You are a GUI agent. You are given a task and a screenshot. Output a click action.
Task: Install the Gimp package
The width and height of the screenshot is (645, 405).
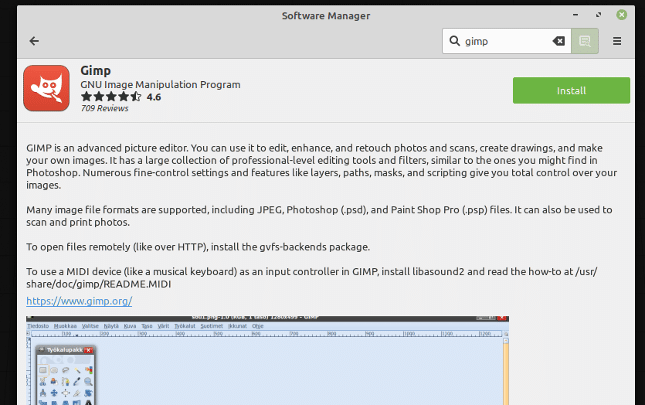(x=571, y=90)
